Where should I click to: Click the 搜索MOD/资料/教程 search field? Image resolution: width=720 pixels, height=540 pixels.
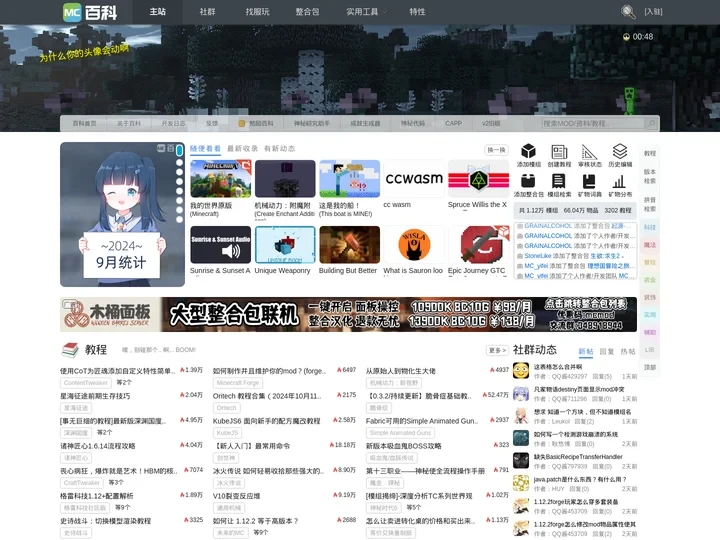pyautogui.click(x=593, y=124)
